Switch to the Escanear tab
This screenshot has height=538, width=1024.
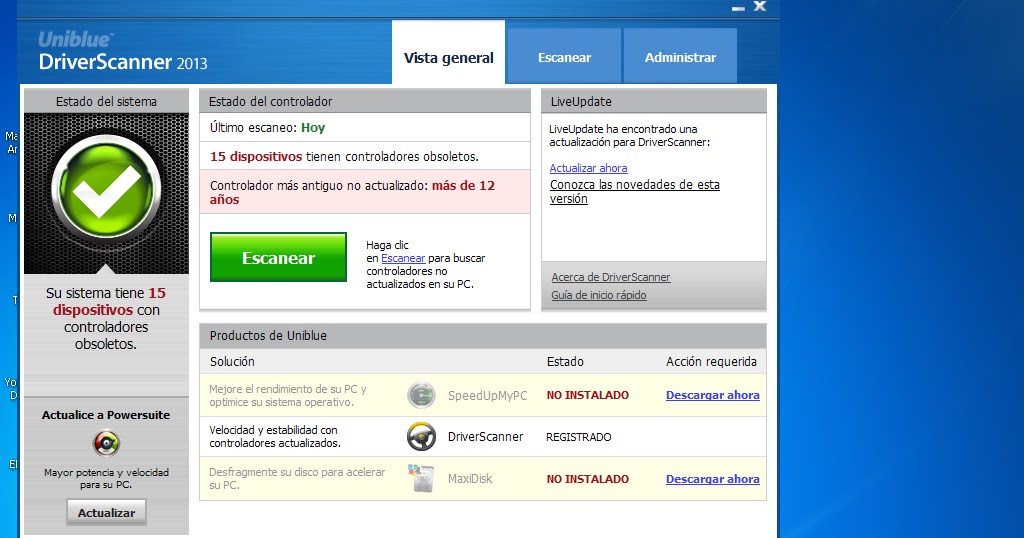click(x=564, y=56)
